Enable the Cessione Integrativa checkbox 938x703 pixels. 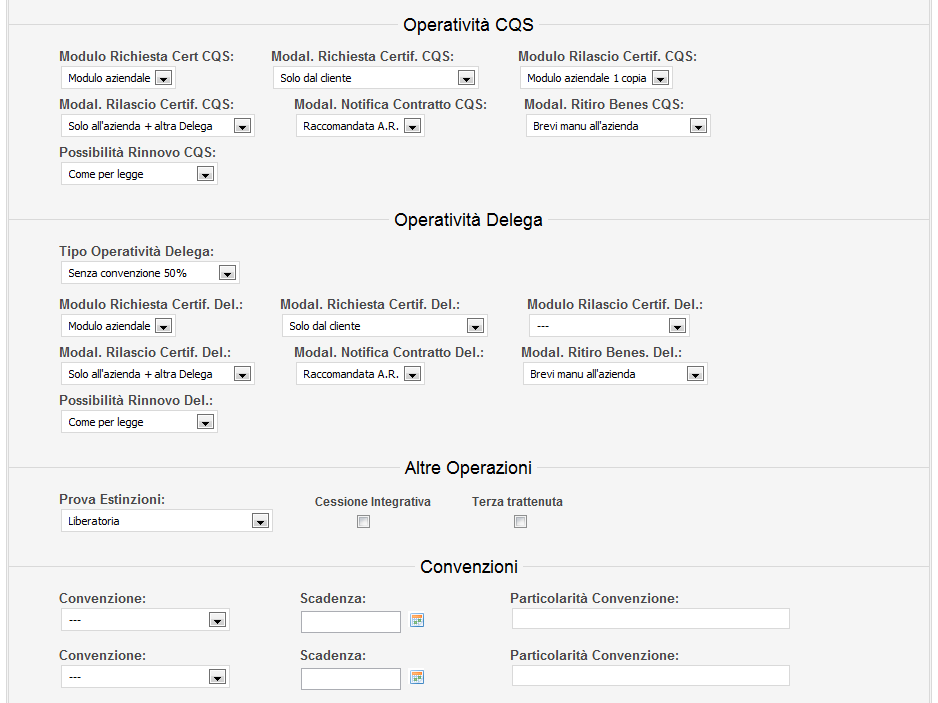pos(363,522)
